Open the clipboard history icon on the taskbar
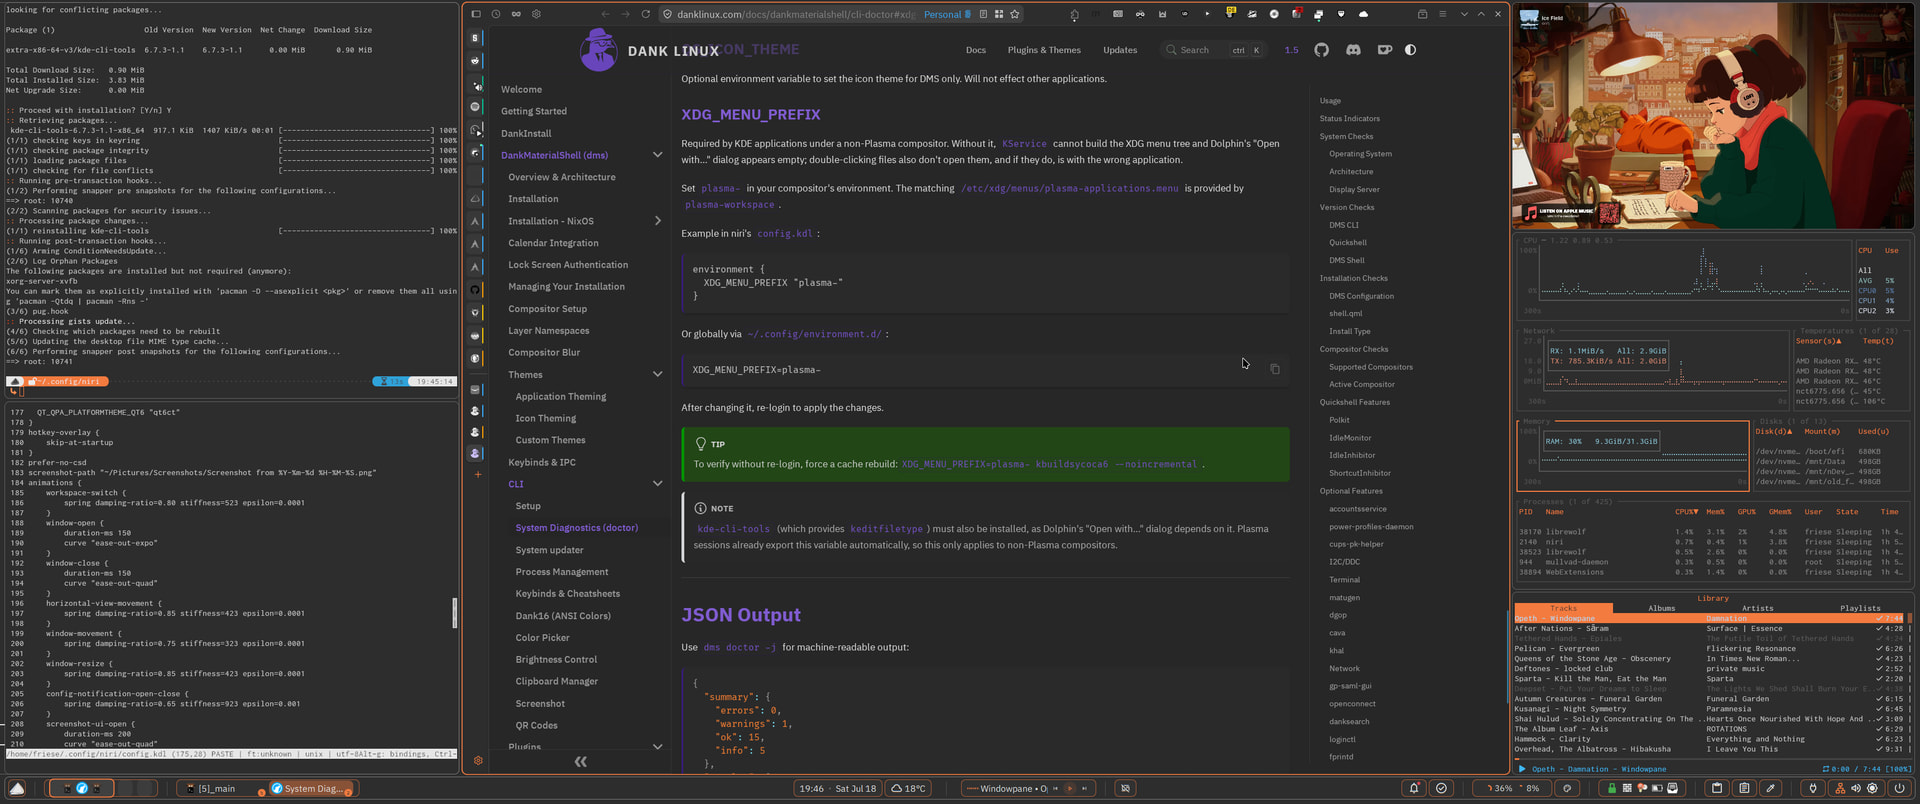 pos(1717,788)
